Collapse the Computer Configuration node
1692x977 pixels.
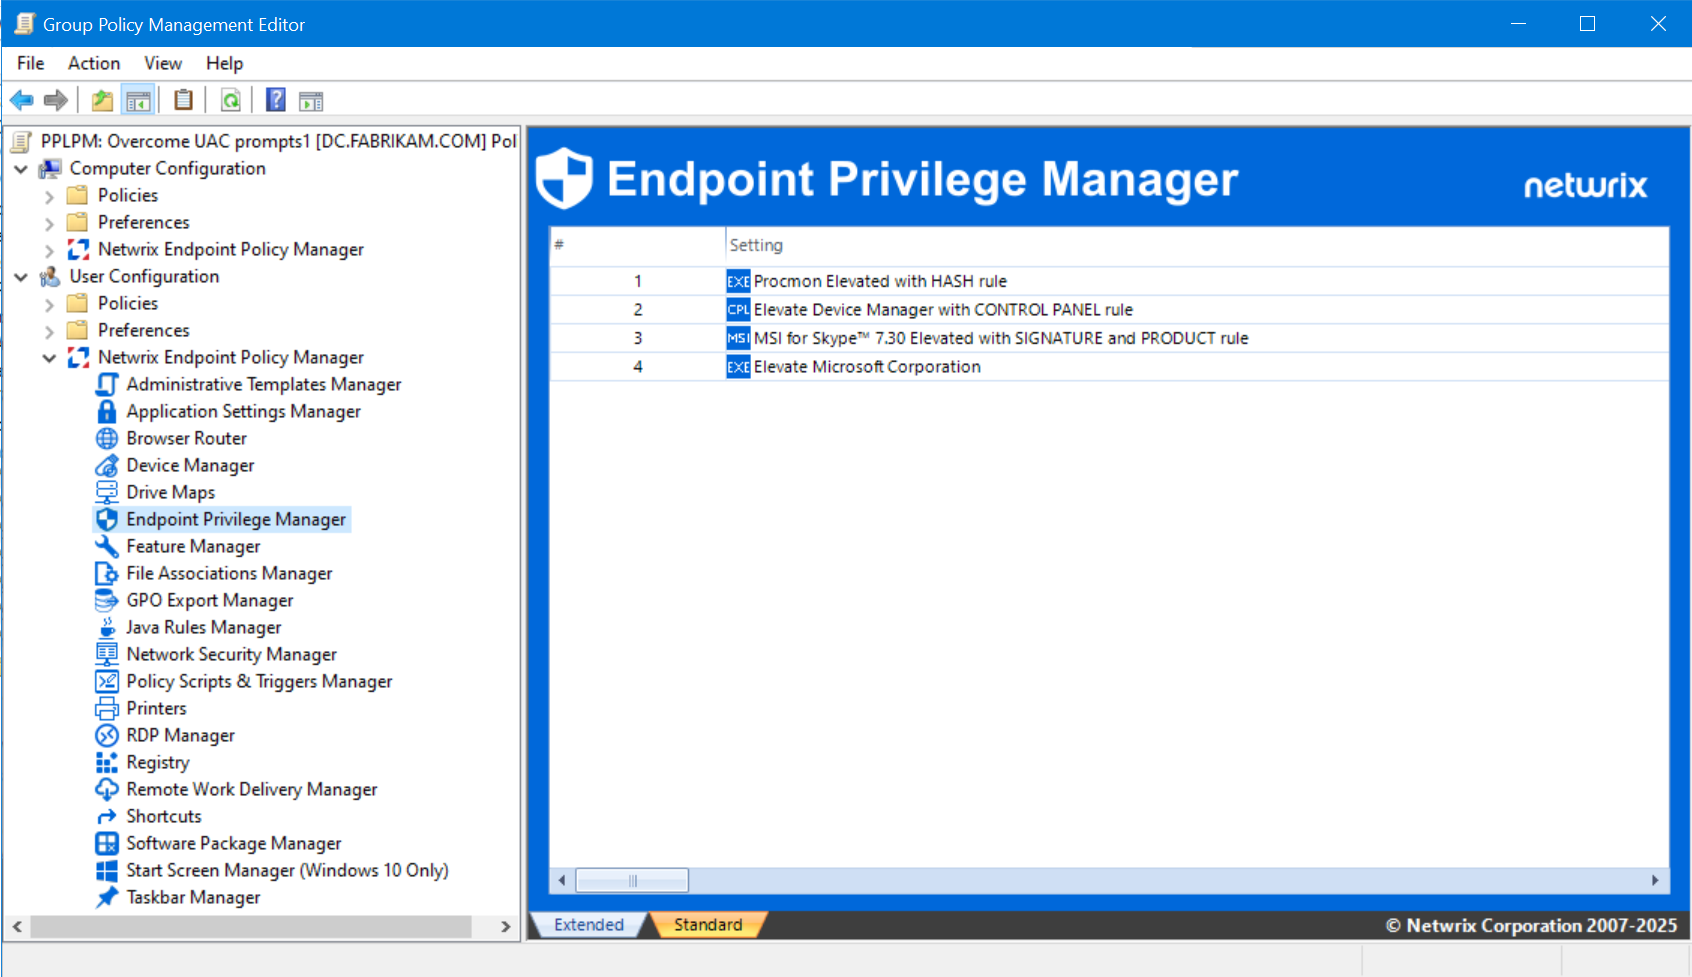point(21,169)
